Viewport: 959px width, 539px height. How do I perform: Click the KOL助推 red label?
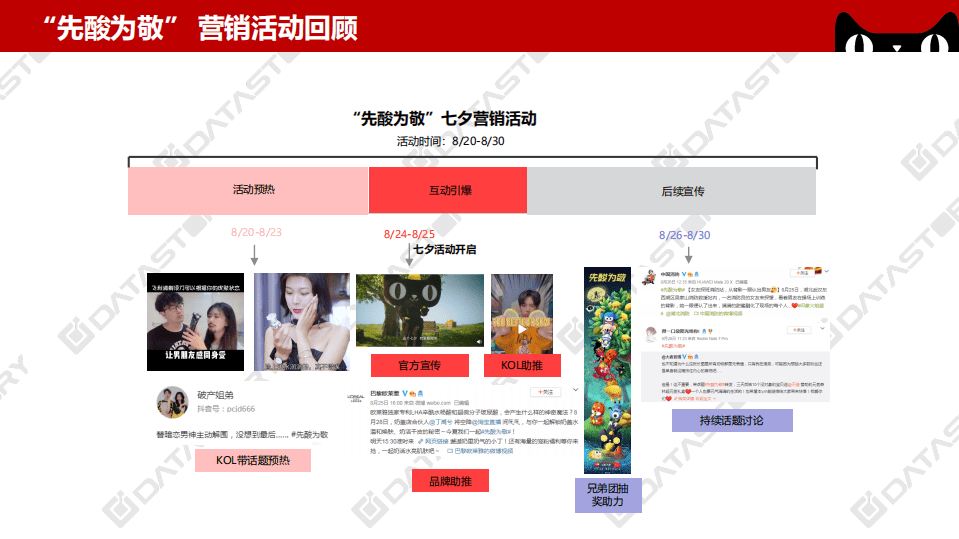point(522,365)
